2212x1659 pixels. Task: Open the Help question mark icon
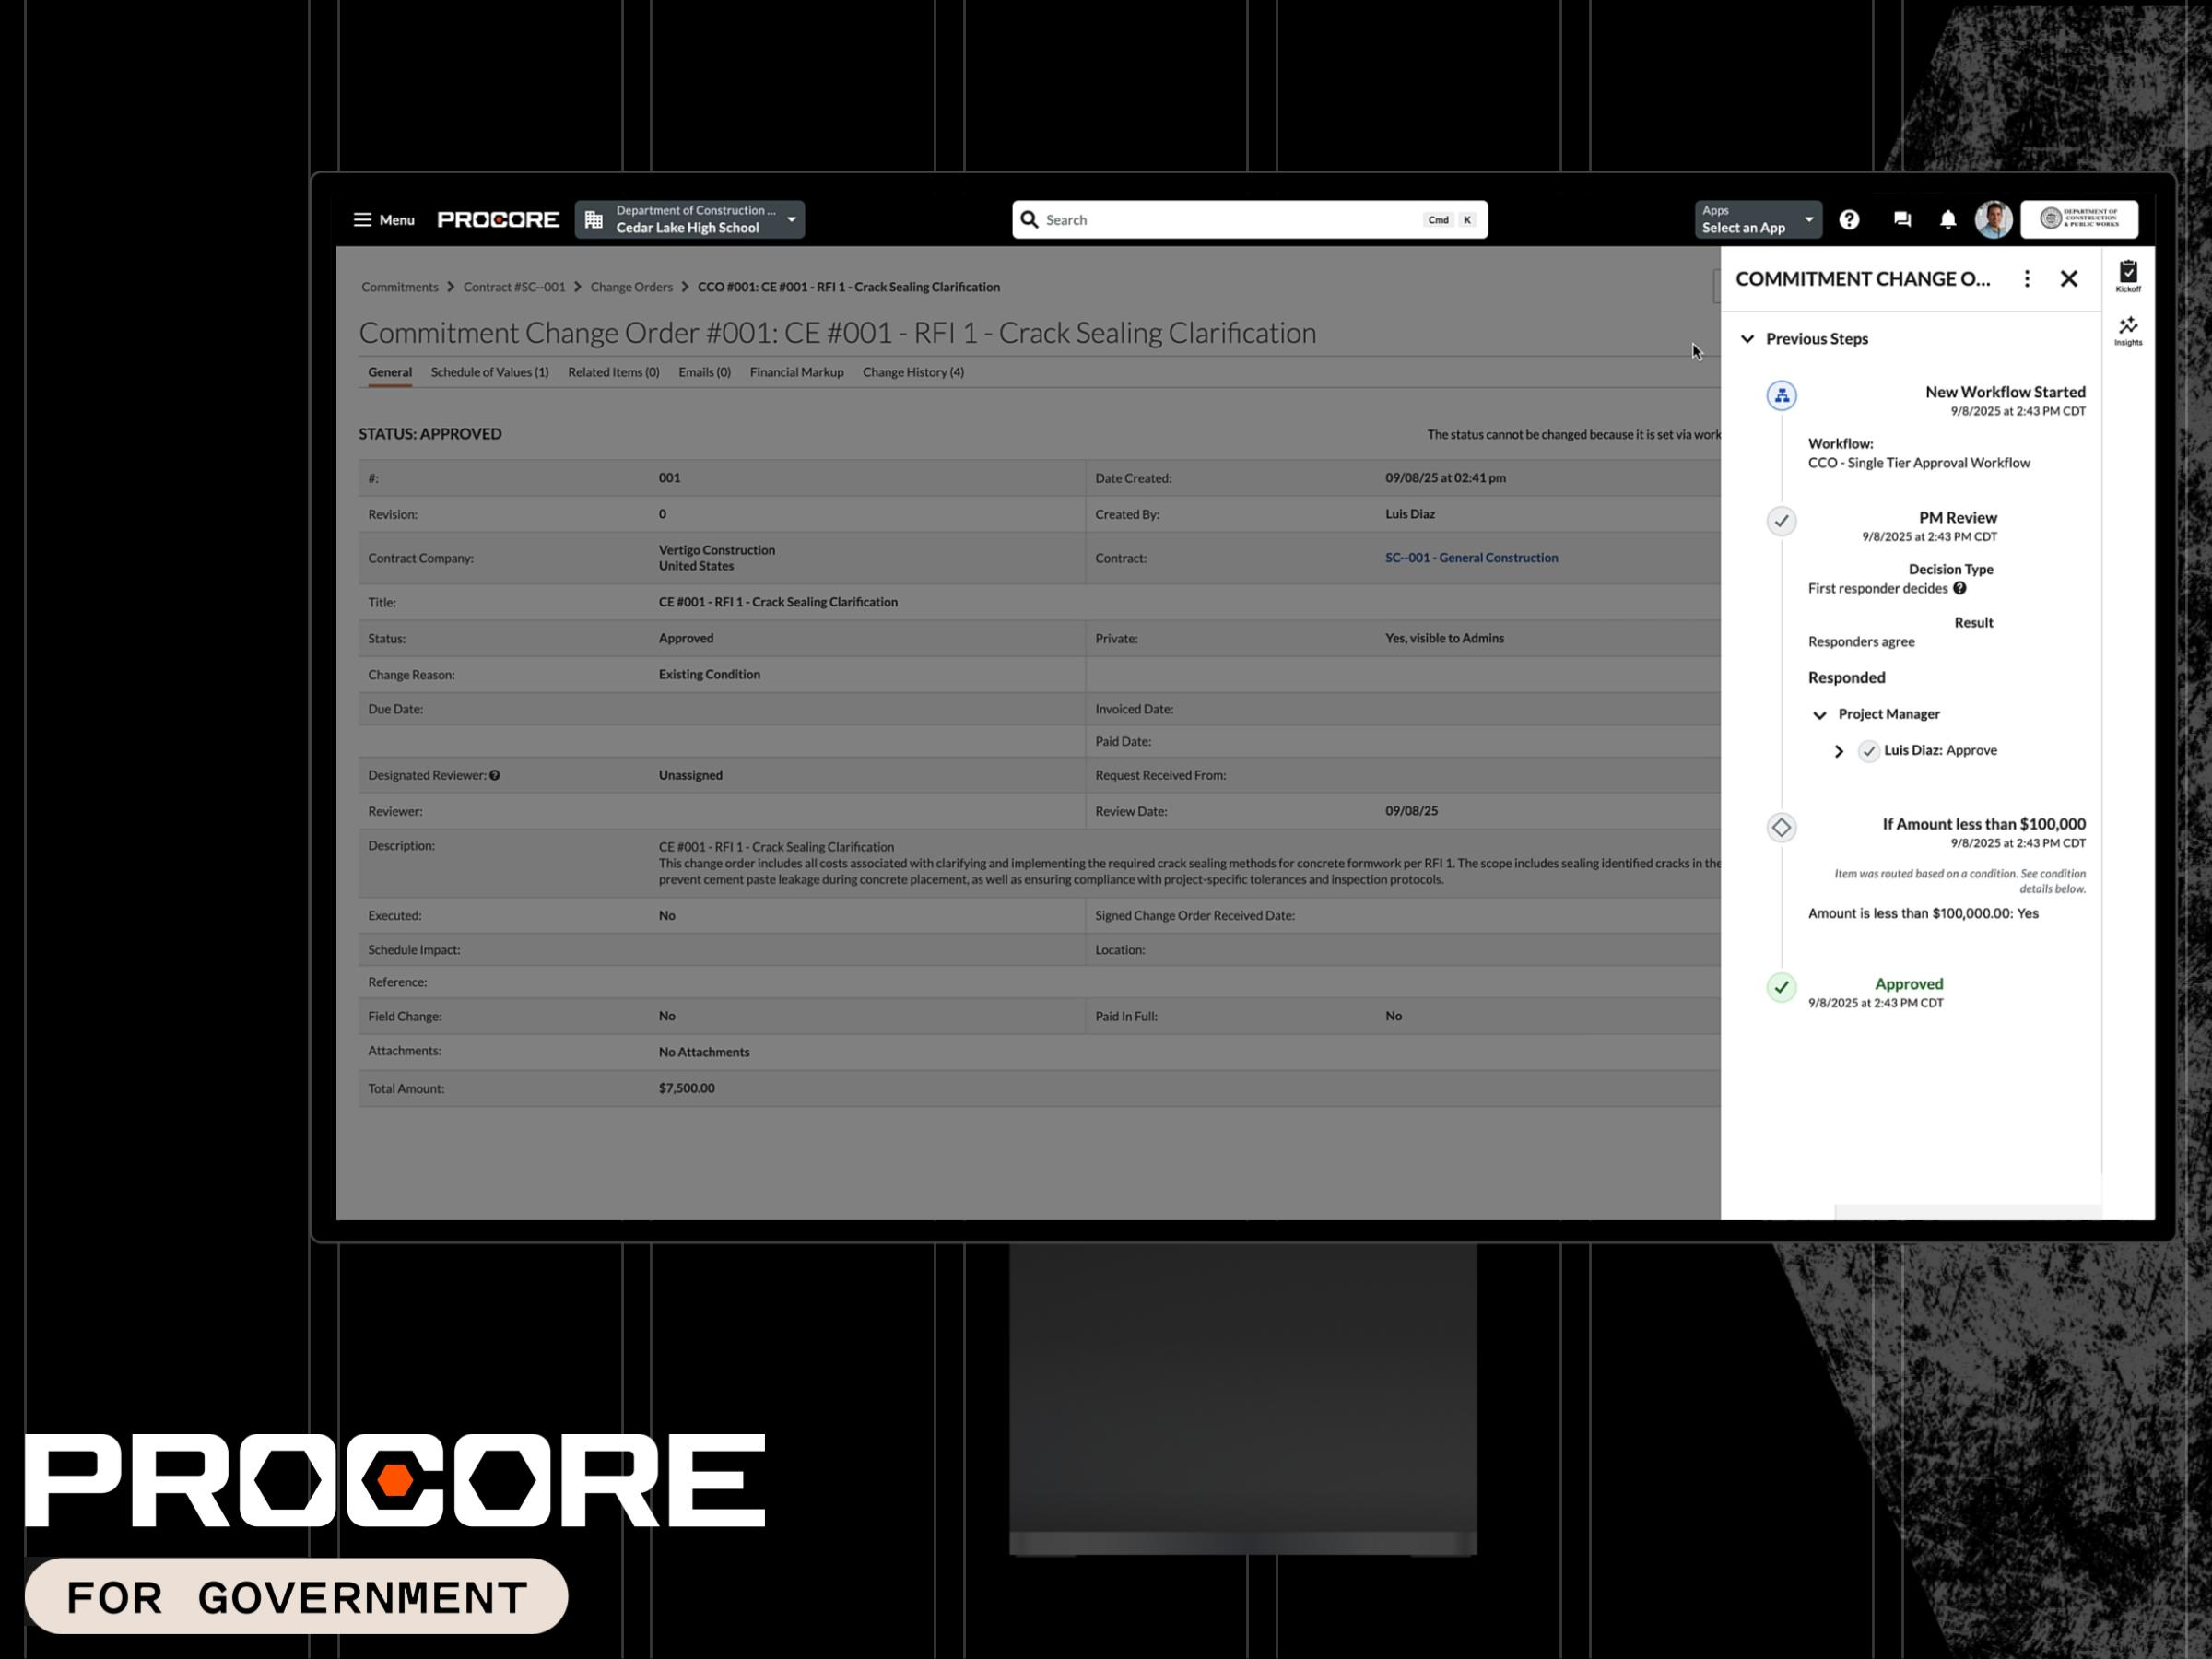[1849, 220]
